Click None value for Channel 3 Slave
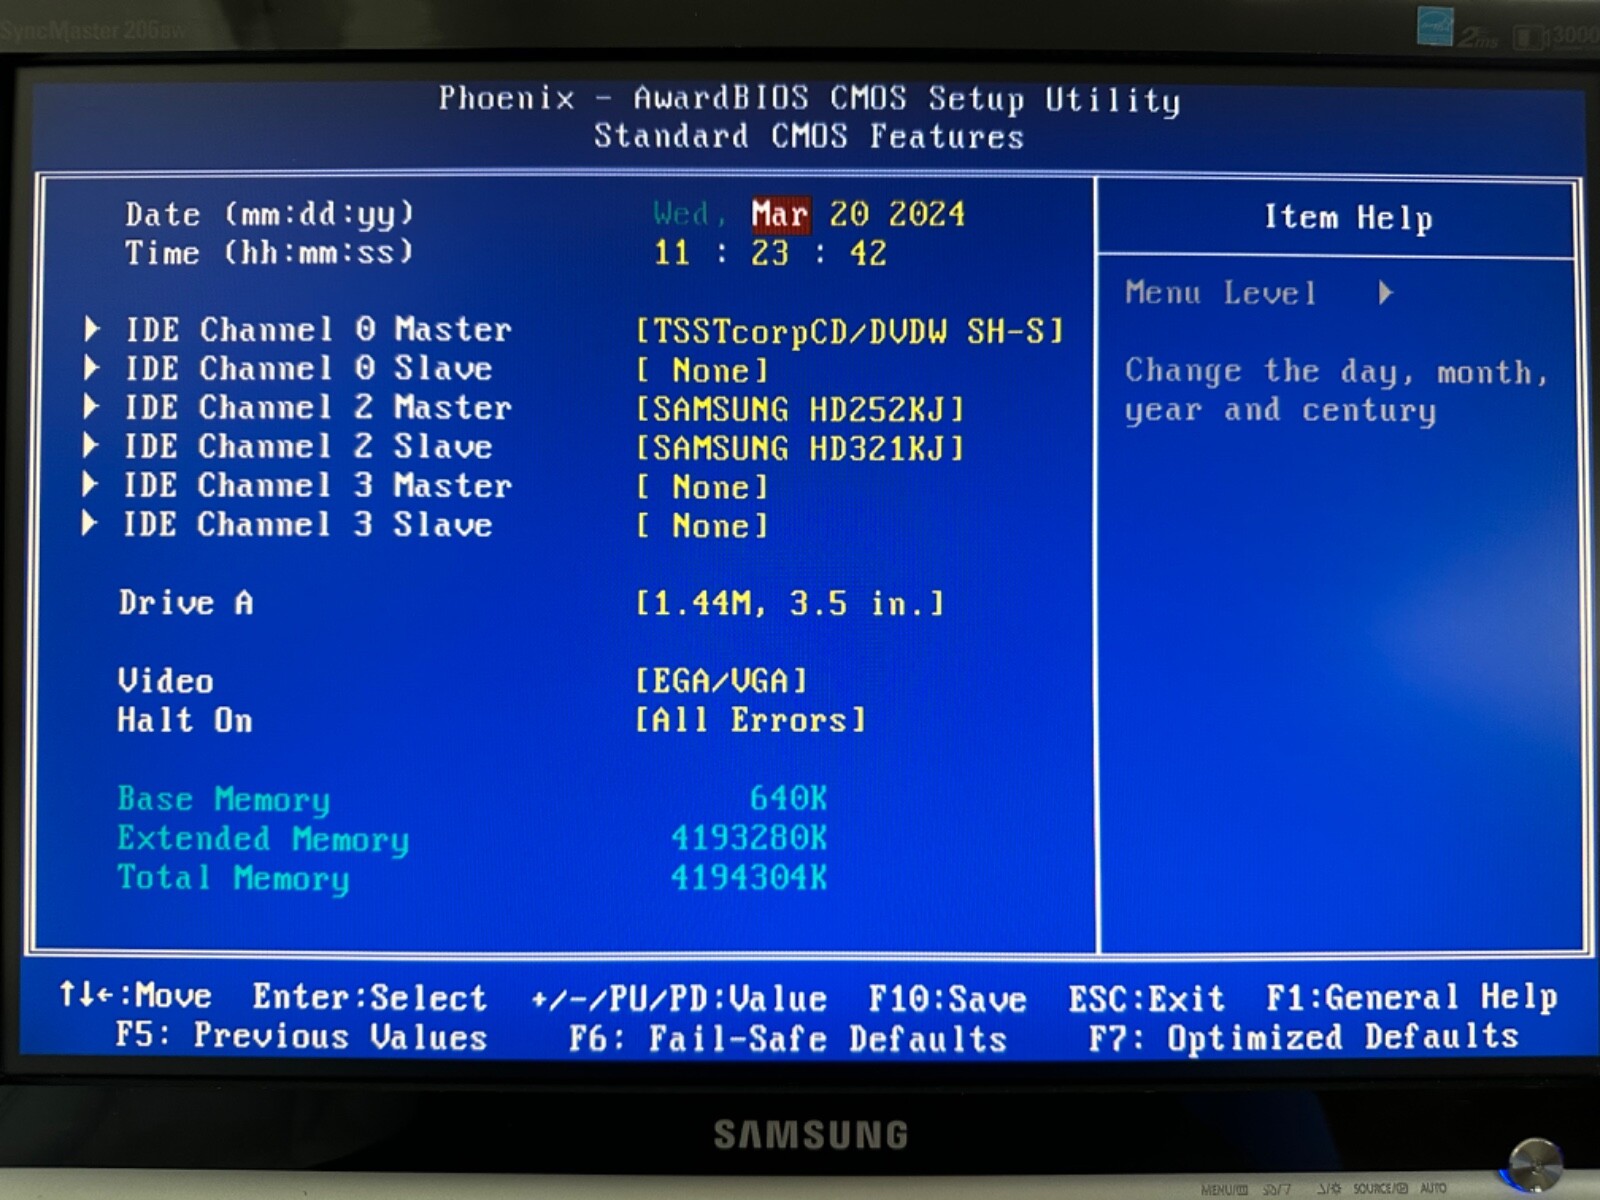This screenshot has width=1600, height=1200. pyautogui.click(x=703, y=526)
